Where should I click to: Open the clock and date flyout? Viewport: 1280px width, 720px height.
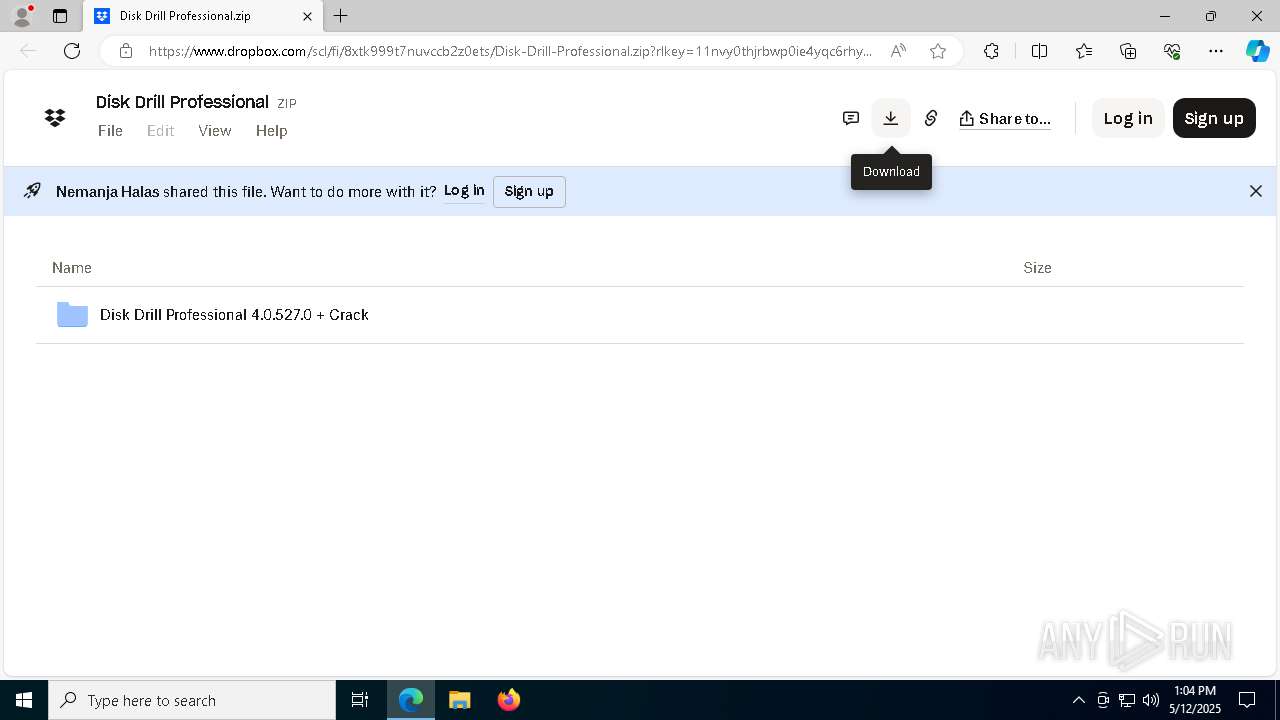click(1195, 700)
